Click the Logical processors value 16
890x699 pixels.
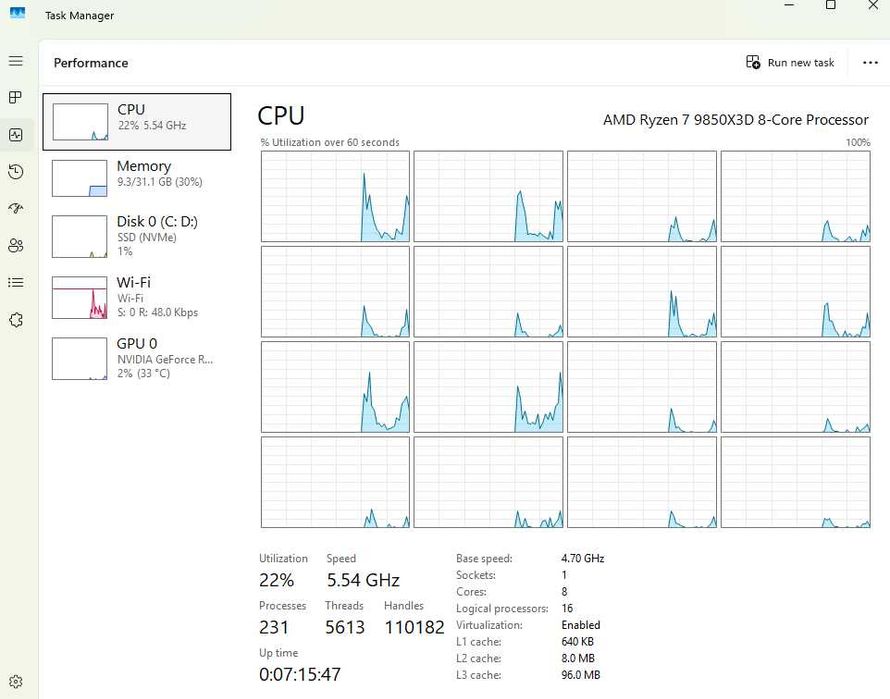[x=567, y=608]
